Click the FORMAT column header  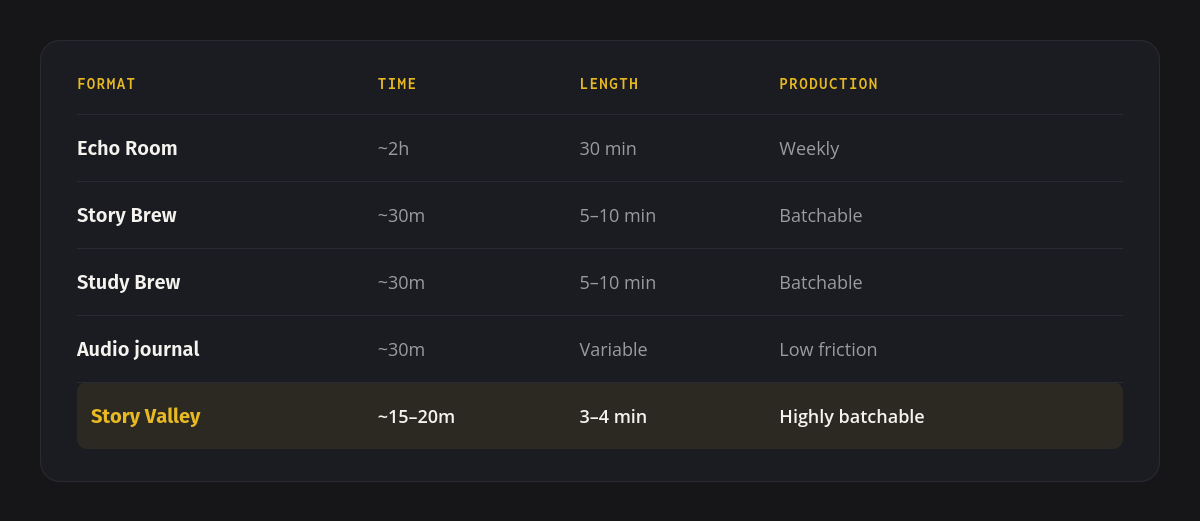click(x=106, y=84)
